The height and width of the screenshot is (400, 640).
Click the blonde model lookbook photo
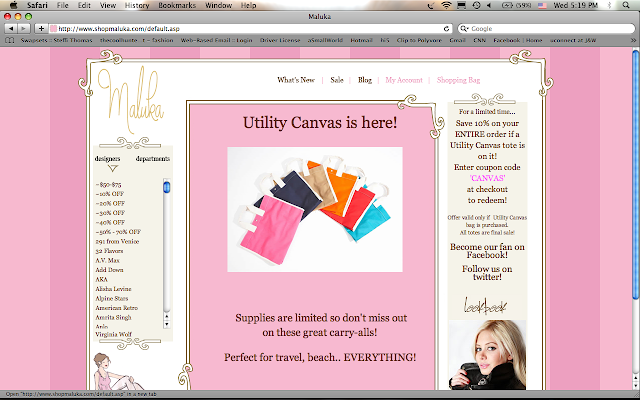click(x=487, y=355)
